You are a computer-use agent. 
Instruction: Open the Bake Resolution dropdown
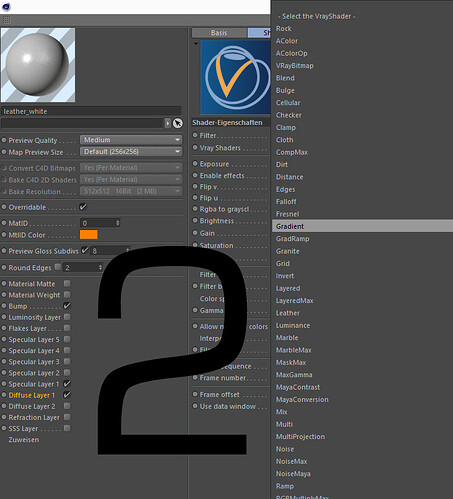[x=131, y=191]
